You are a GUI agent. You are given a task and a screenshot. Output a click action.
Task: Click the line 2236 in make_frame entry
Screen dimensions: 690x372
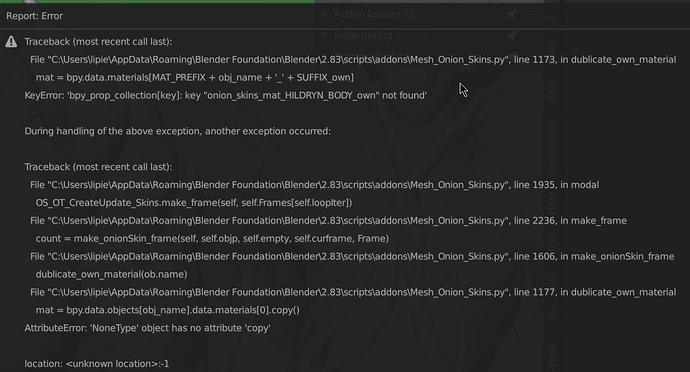click(328, 221)
